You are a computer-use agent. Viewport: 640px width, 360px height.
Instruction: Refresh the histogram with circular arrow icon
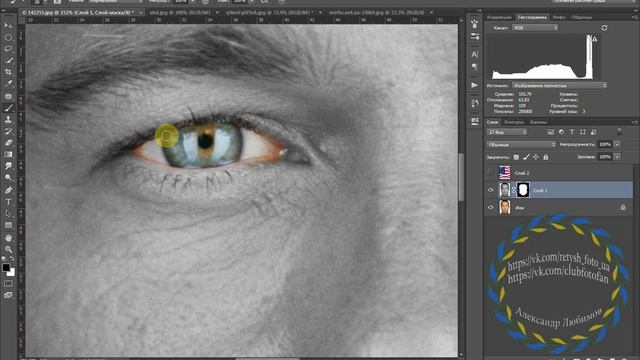point(604,28)
